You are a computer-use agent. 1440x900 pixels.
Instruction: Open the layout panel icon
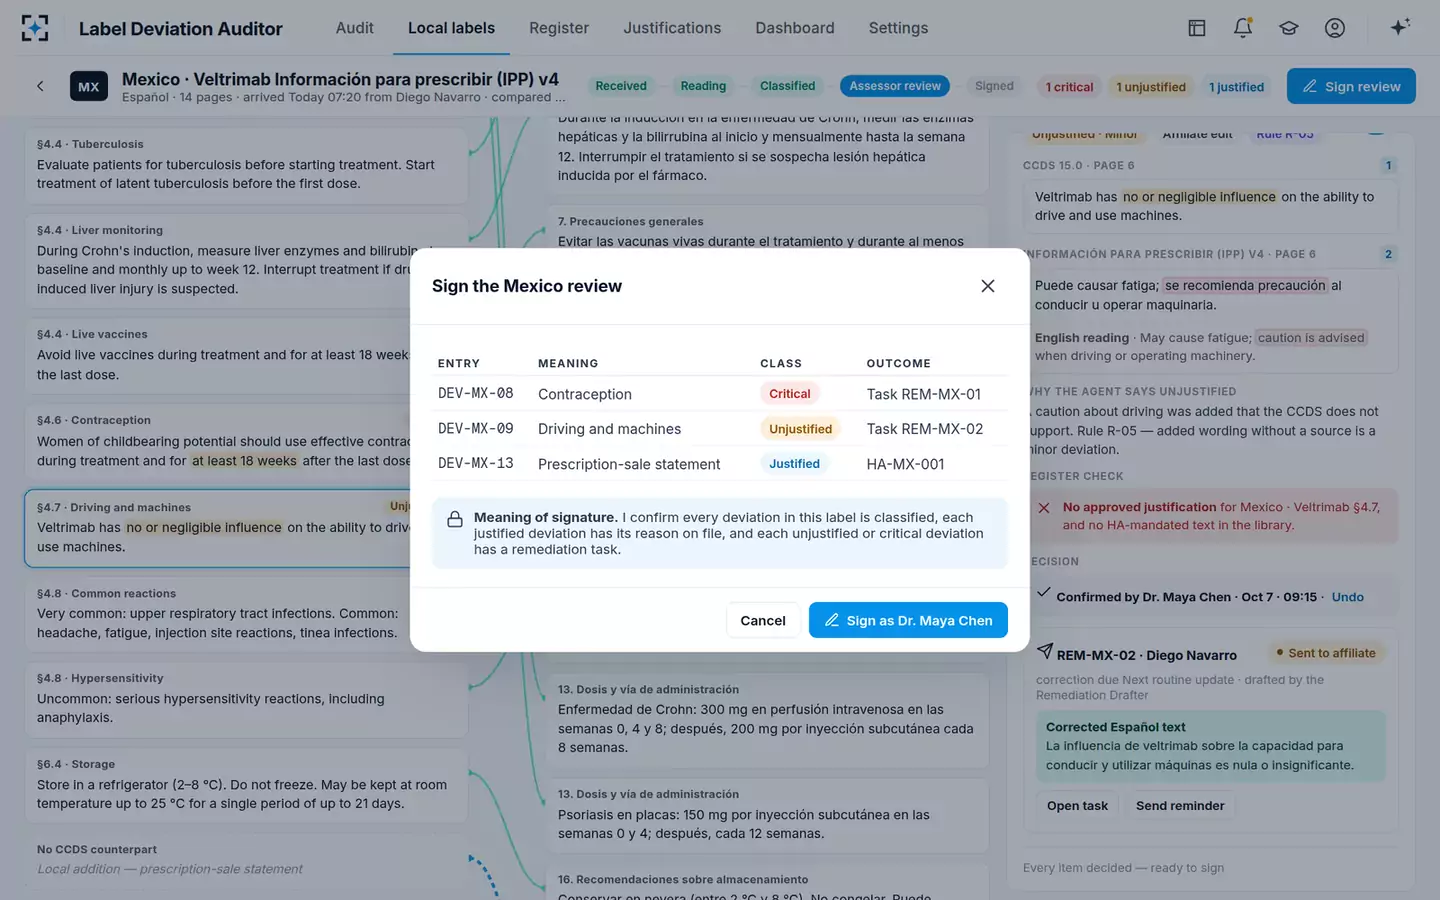pyautogui.click(x=1197, y=28)
